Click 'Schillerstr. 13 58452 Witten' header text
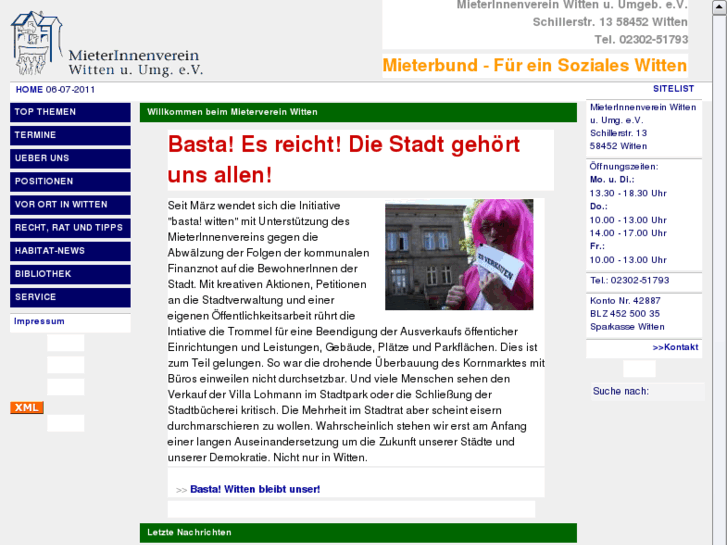 coord(610,22)
